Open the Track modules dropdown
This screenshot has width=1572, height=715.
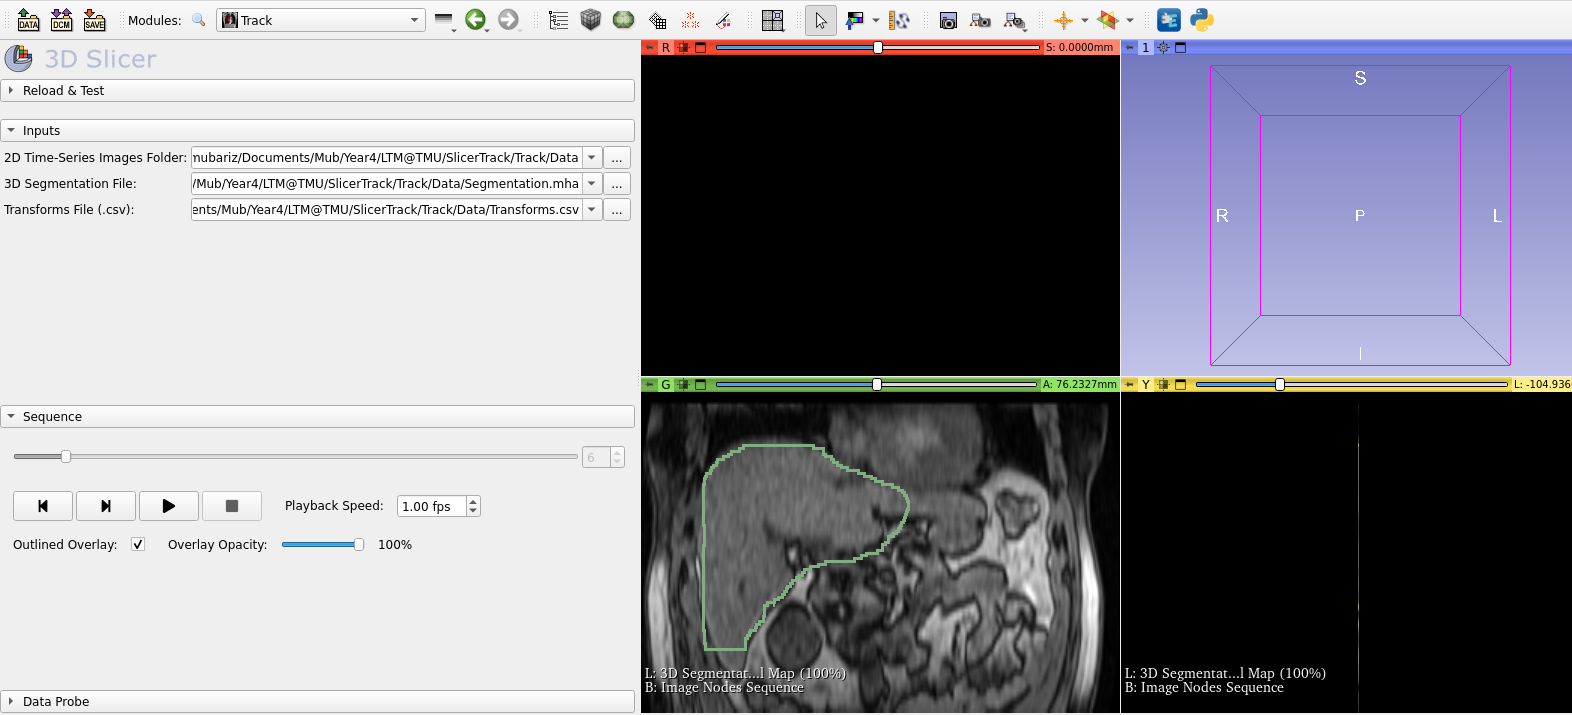[320, 20]
